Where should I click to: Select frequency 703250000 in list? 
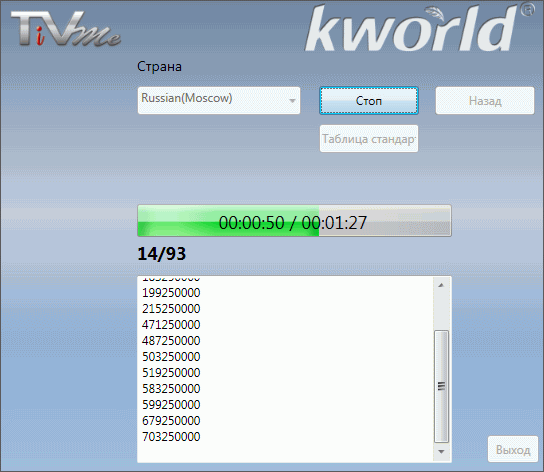coord(171,436)
